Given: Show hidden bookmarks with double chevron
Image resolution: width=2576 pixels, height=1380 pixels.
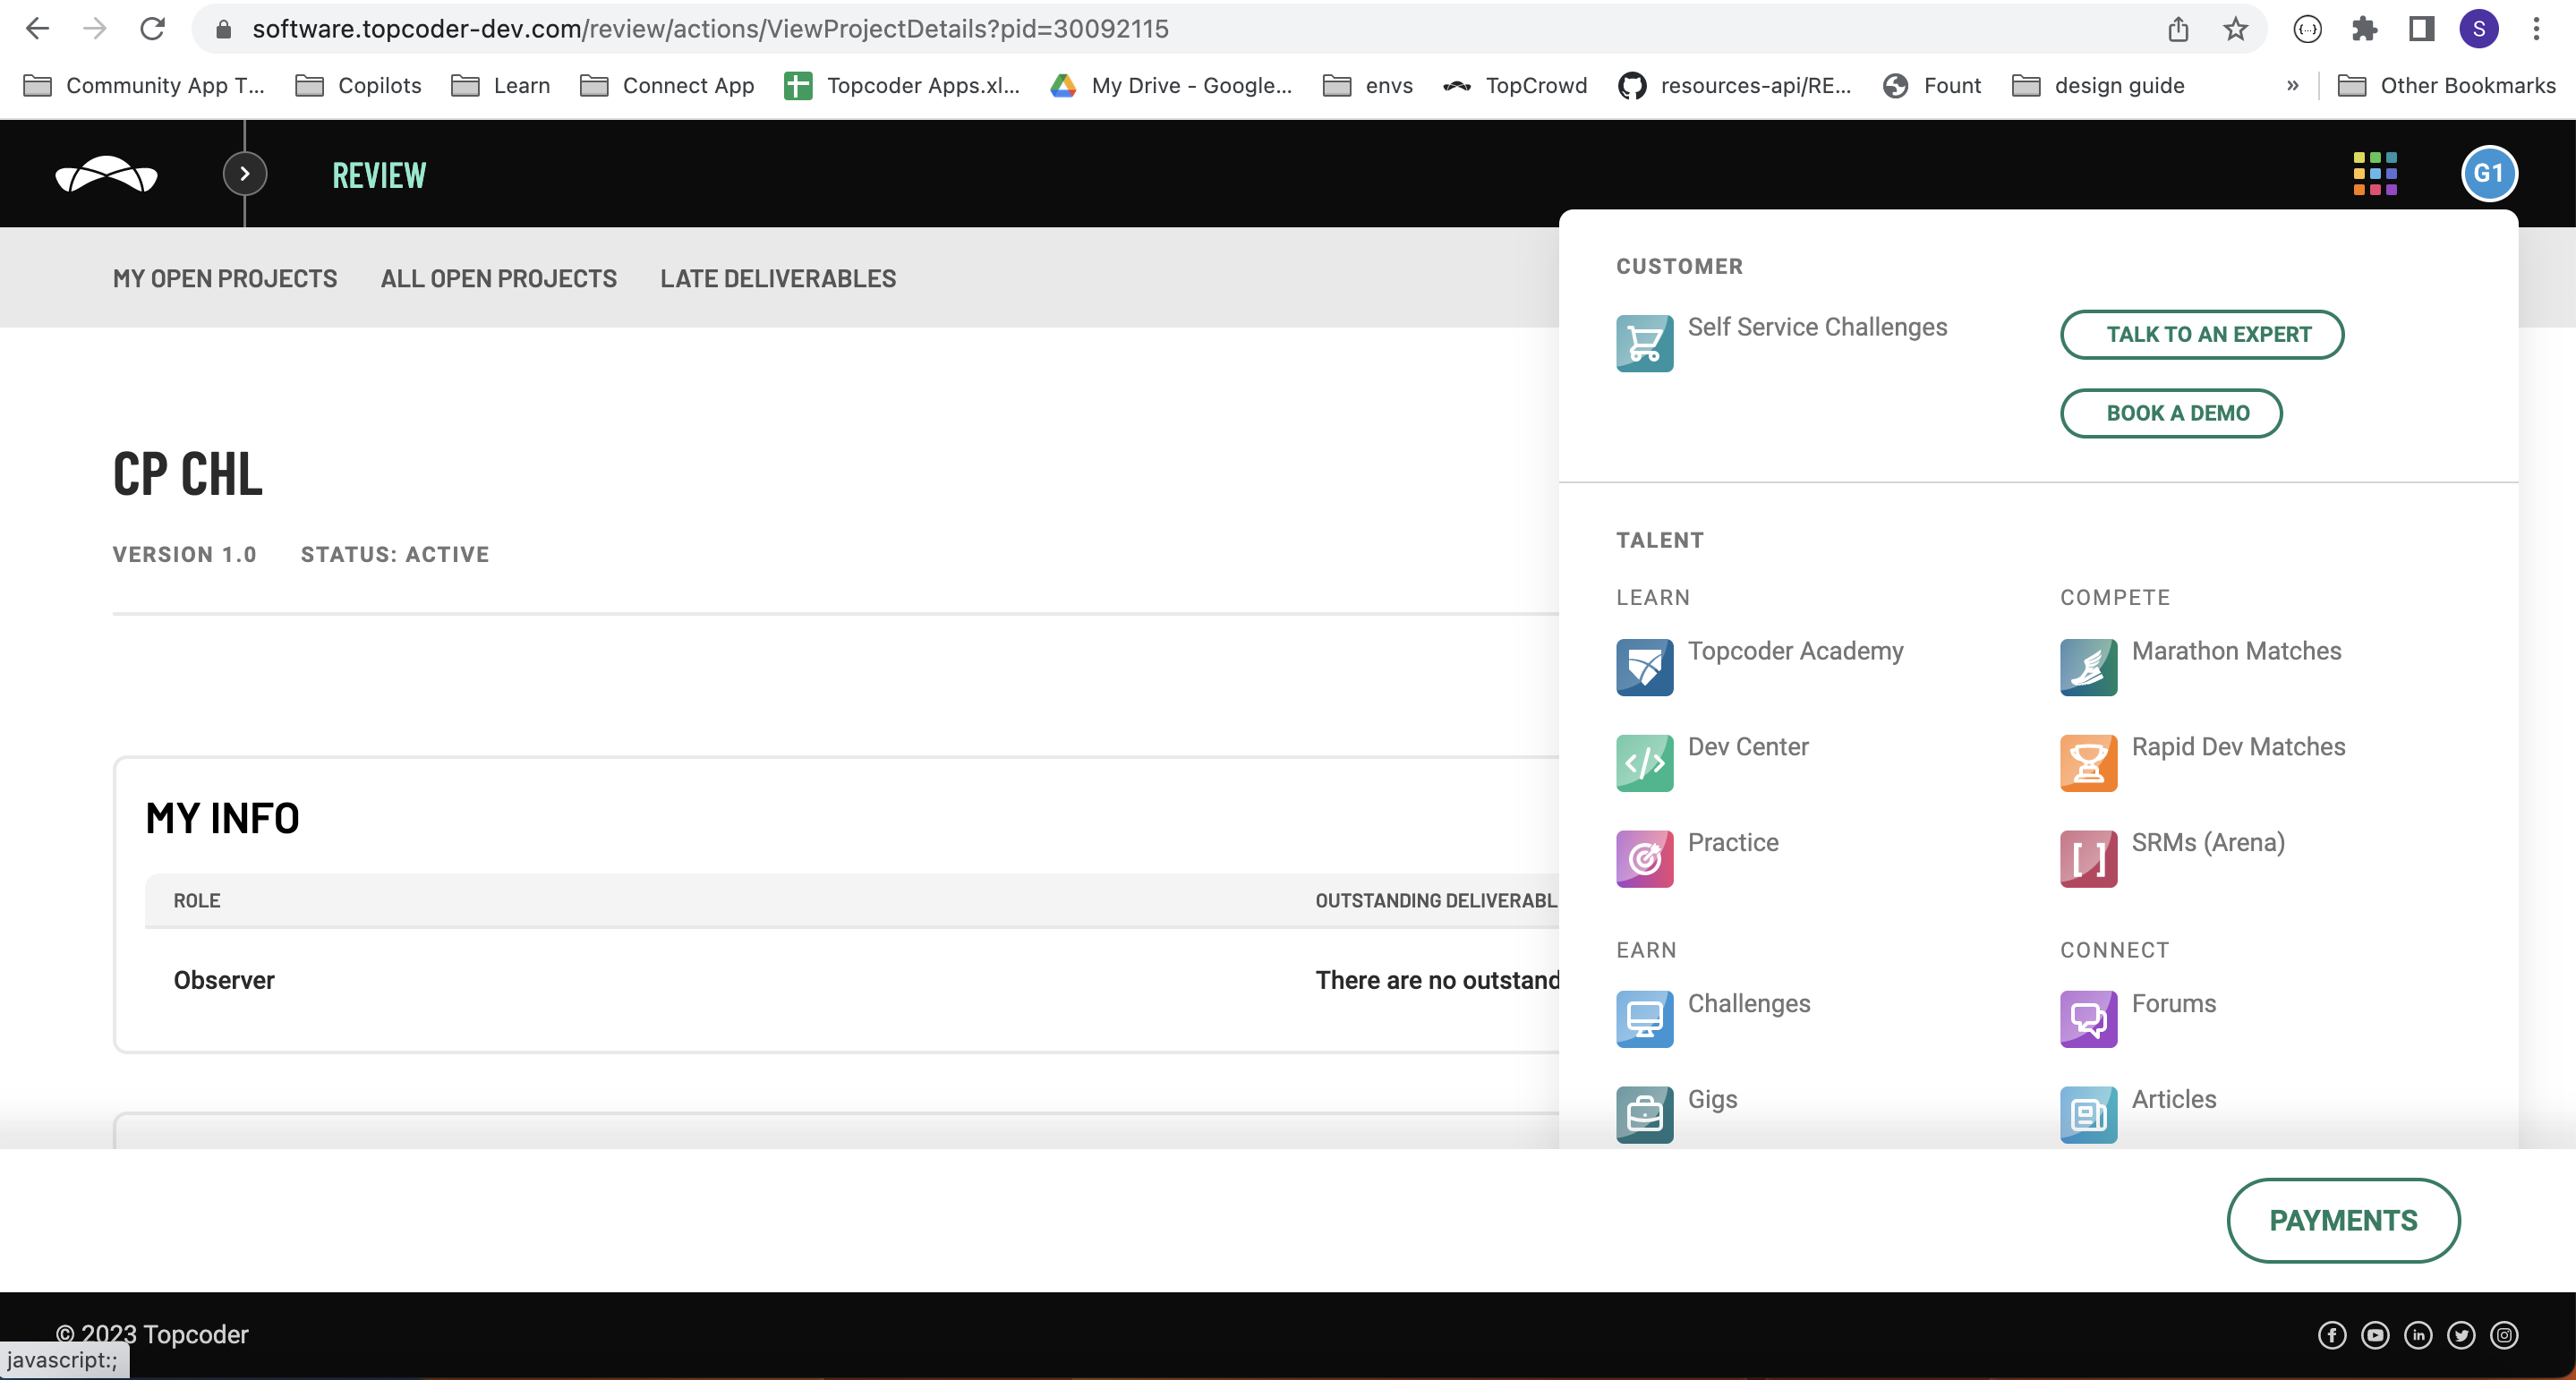Looking at the screenshot, I should (2292, 86).
